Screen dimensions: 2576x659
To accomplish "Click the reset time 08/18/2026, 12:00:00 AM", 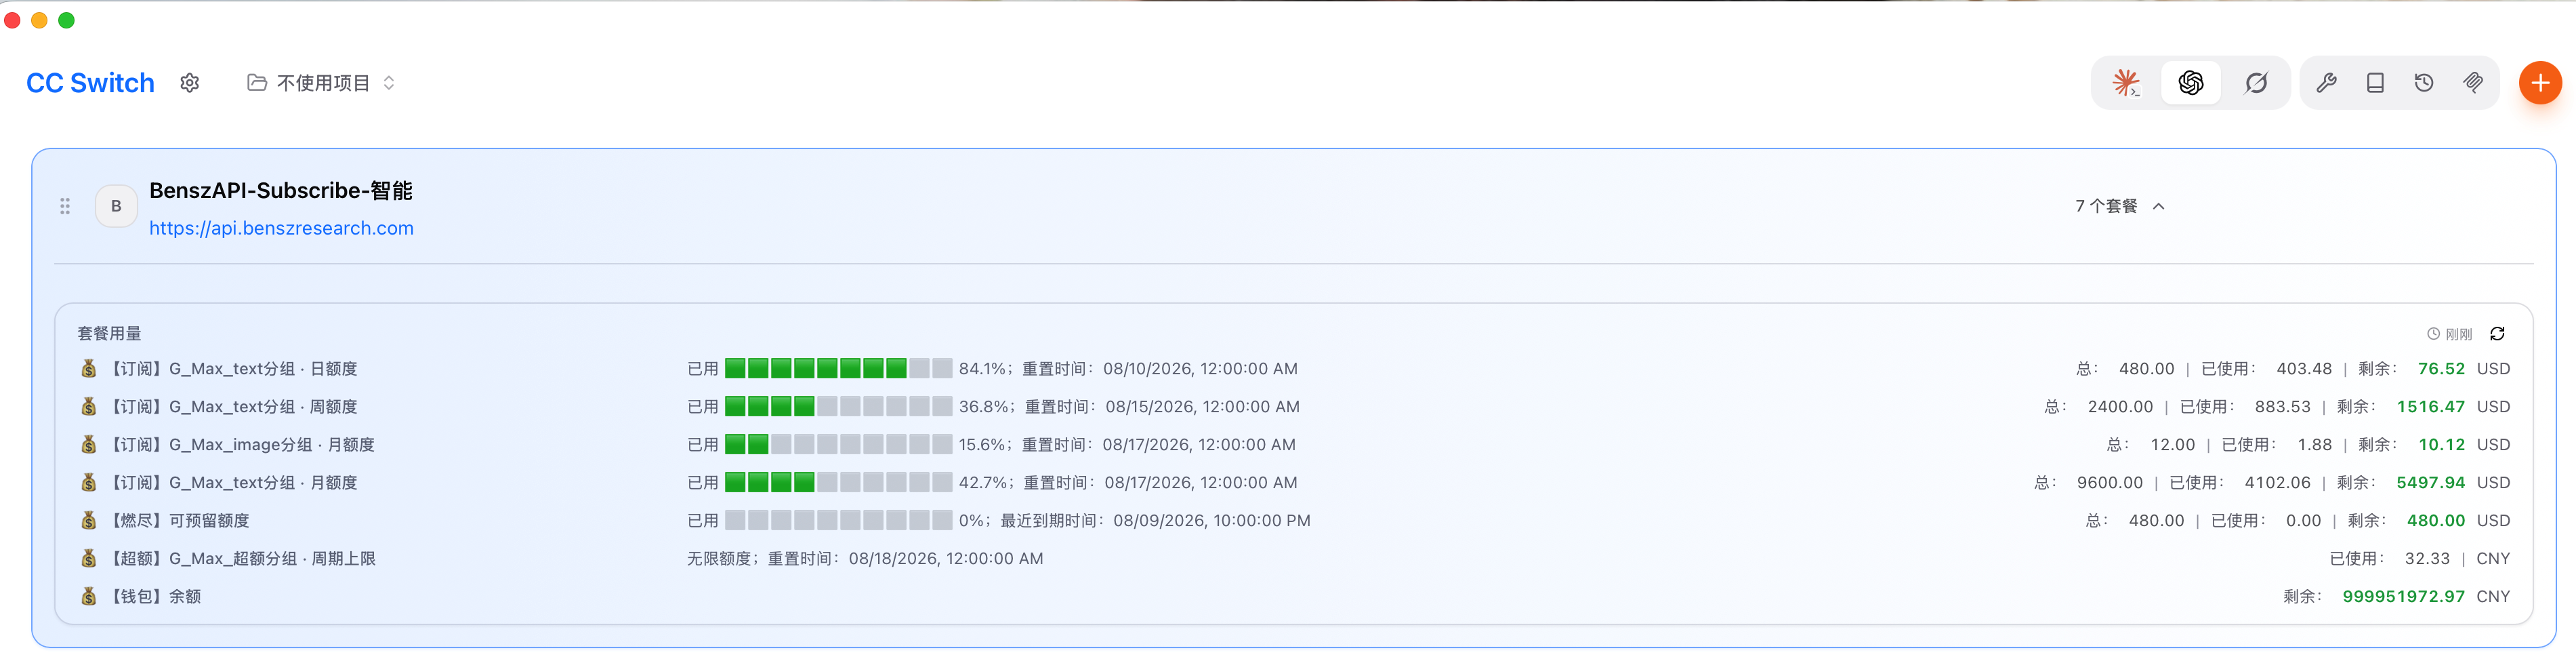I will (x=946, y=559).
